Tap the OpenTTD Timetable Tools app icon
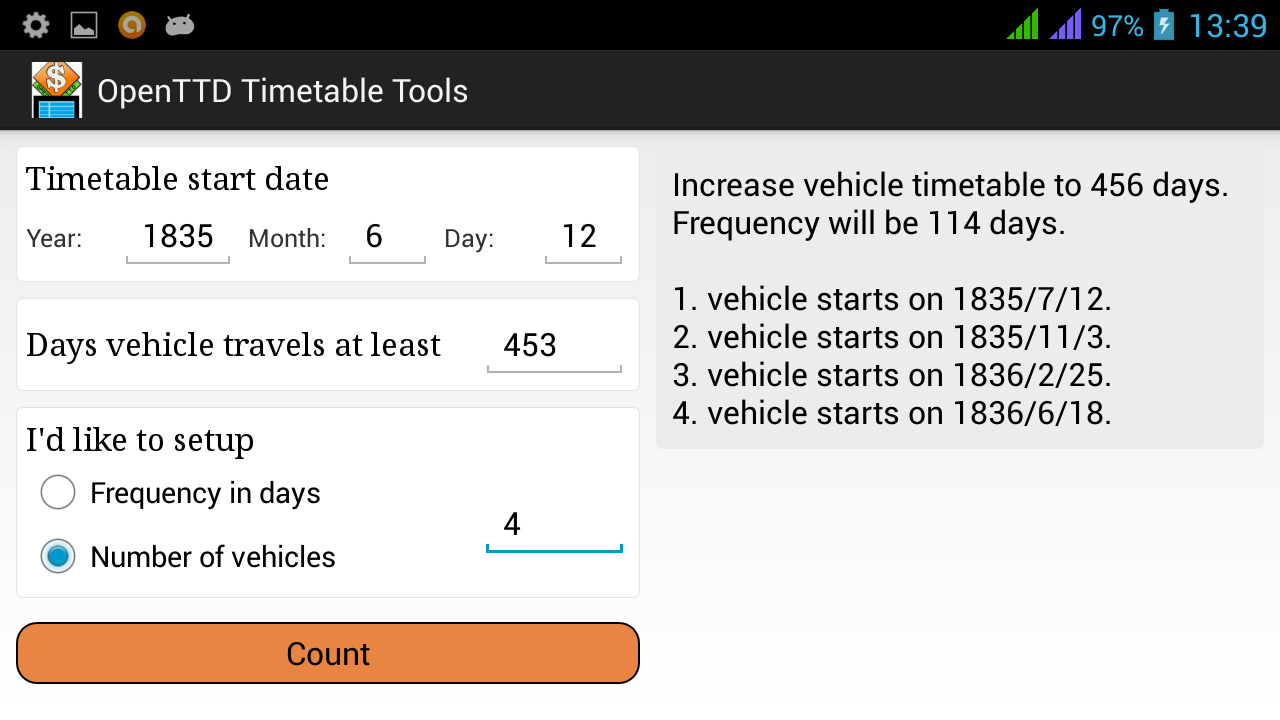Viewport: 1280px width, 720px height. (56, 90)
